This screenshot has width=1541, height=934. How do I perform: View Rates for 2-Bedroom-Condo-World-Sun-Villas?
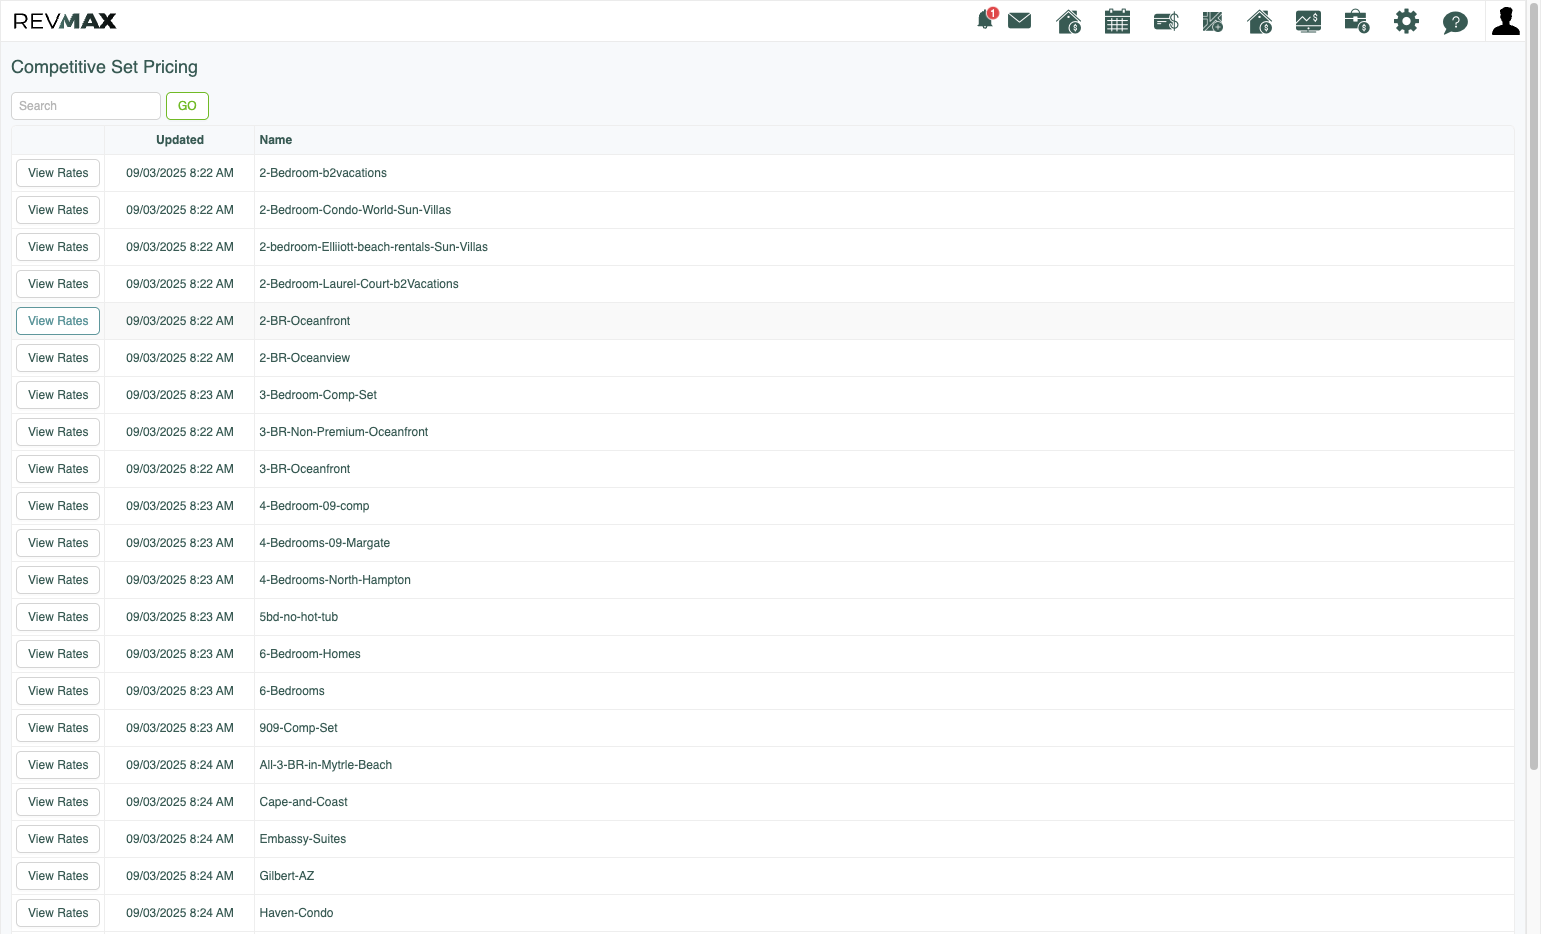pos(58,210)
